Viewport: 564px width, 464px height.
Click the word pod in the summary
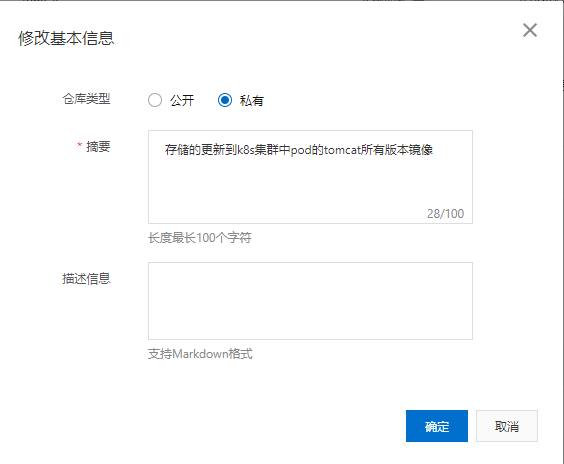click(x=301, y=150)
